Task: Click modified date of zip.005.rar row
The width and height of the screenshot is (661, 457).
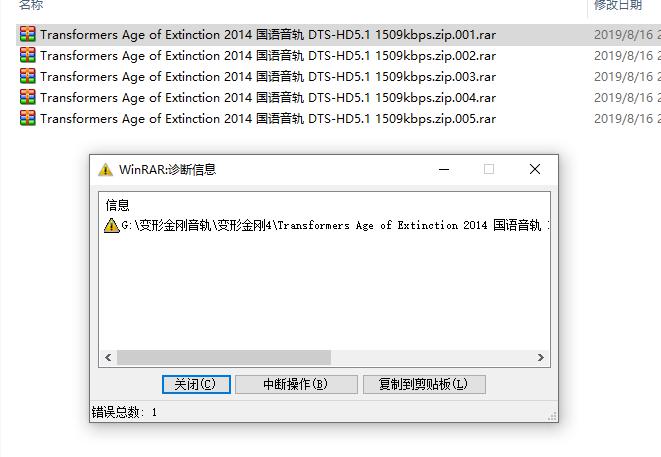Action: [x=627, y=119]
